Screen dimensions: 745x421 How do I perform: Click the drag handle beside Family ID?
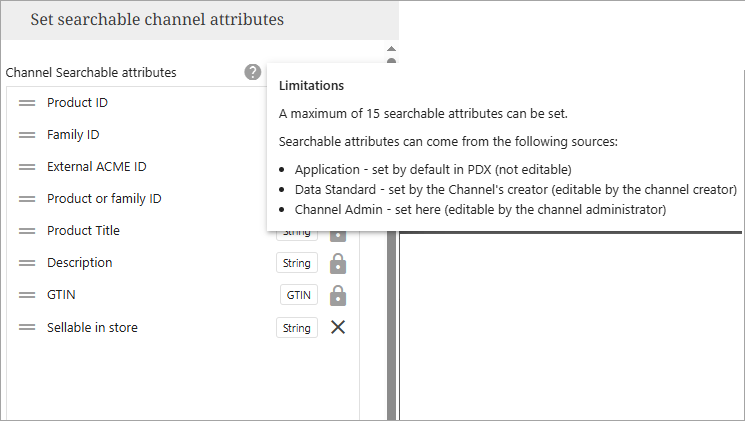click(x=27, y=135)
